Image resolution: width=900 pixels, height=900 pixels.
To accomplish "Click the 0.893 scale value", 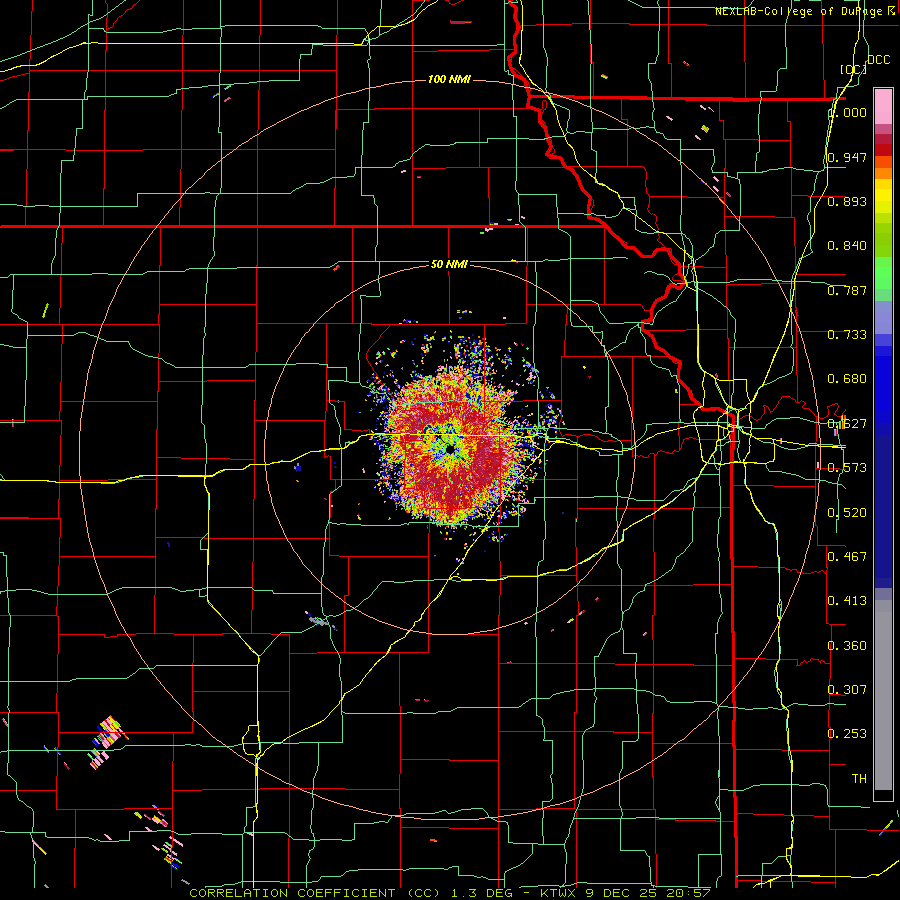I will pyautogui.click(x=847, y=201).
